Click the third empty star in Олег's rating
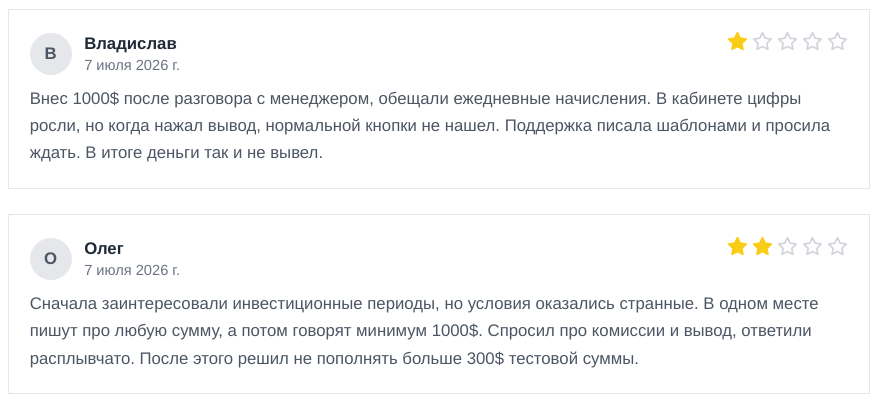This screenshot has width=881, height=408. 787,247
